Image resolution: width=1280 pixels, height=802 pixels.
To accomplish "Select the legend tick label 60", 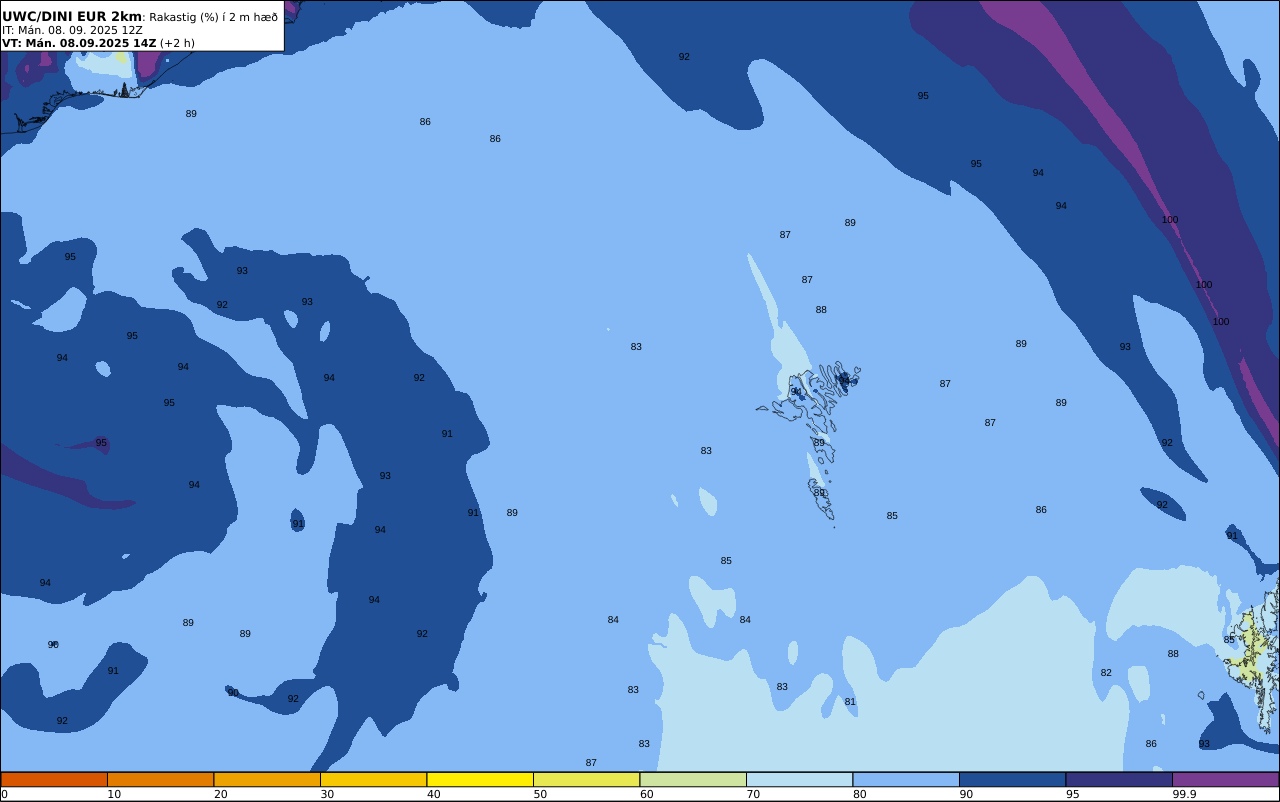I will (647, 794).
